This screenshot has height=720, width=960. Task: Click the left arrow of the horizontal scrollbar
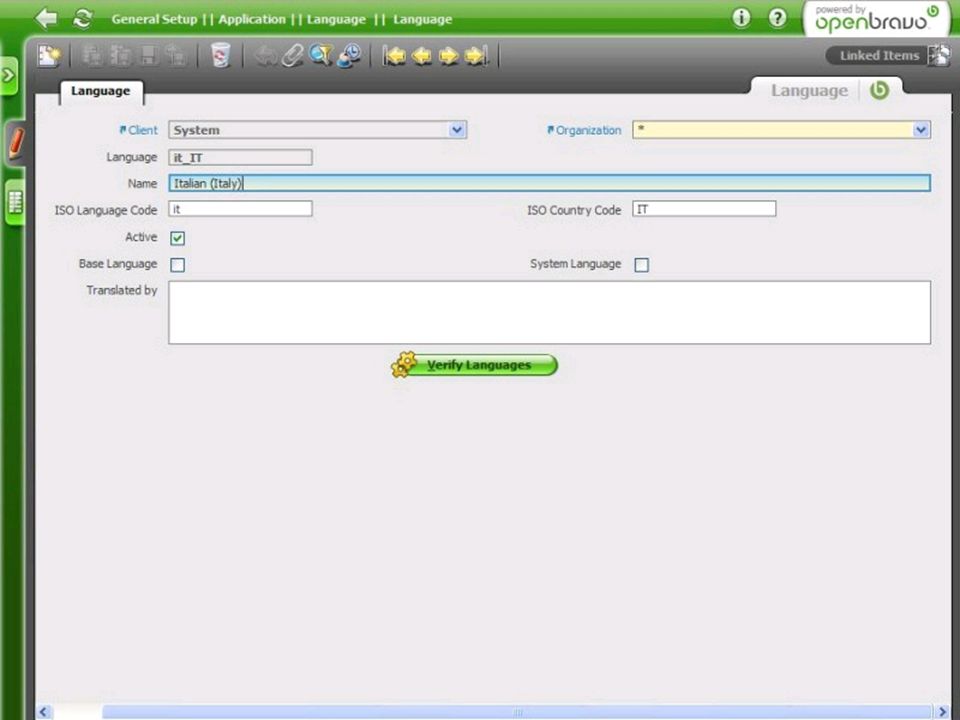click(43, 711)
